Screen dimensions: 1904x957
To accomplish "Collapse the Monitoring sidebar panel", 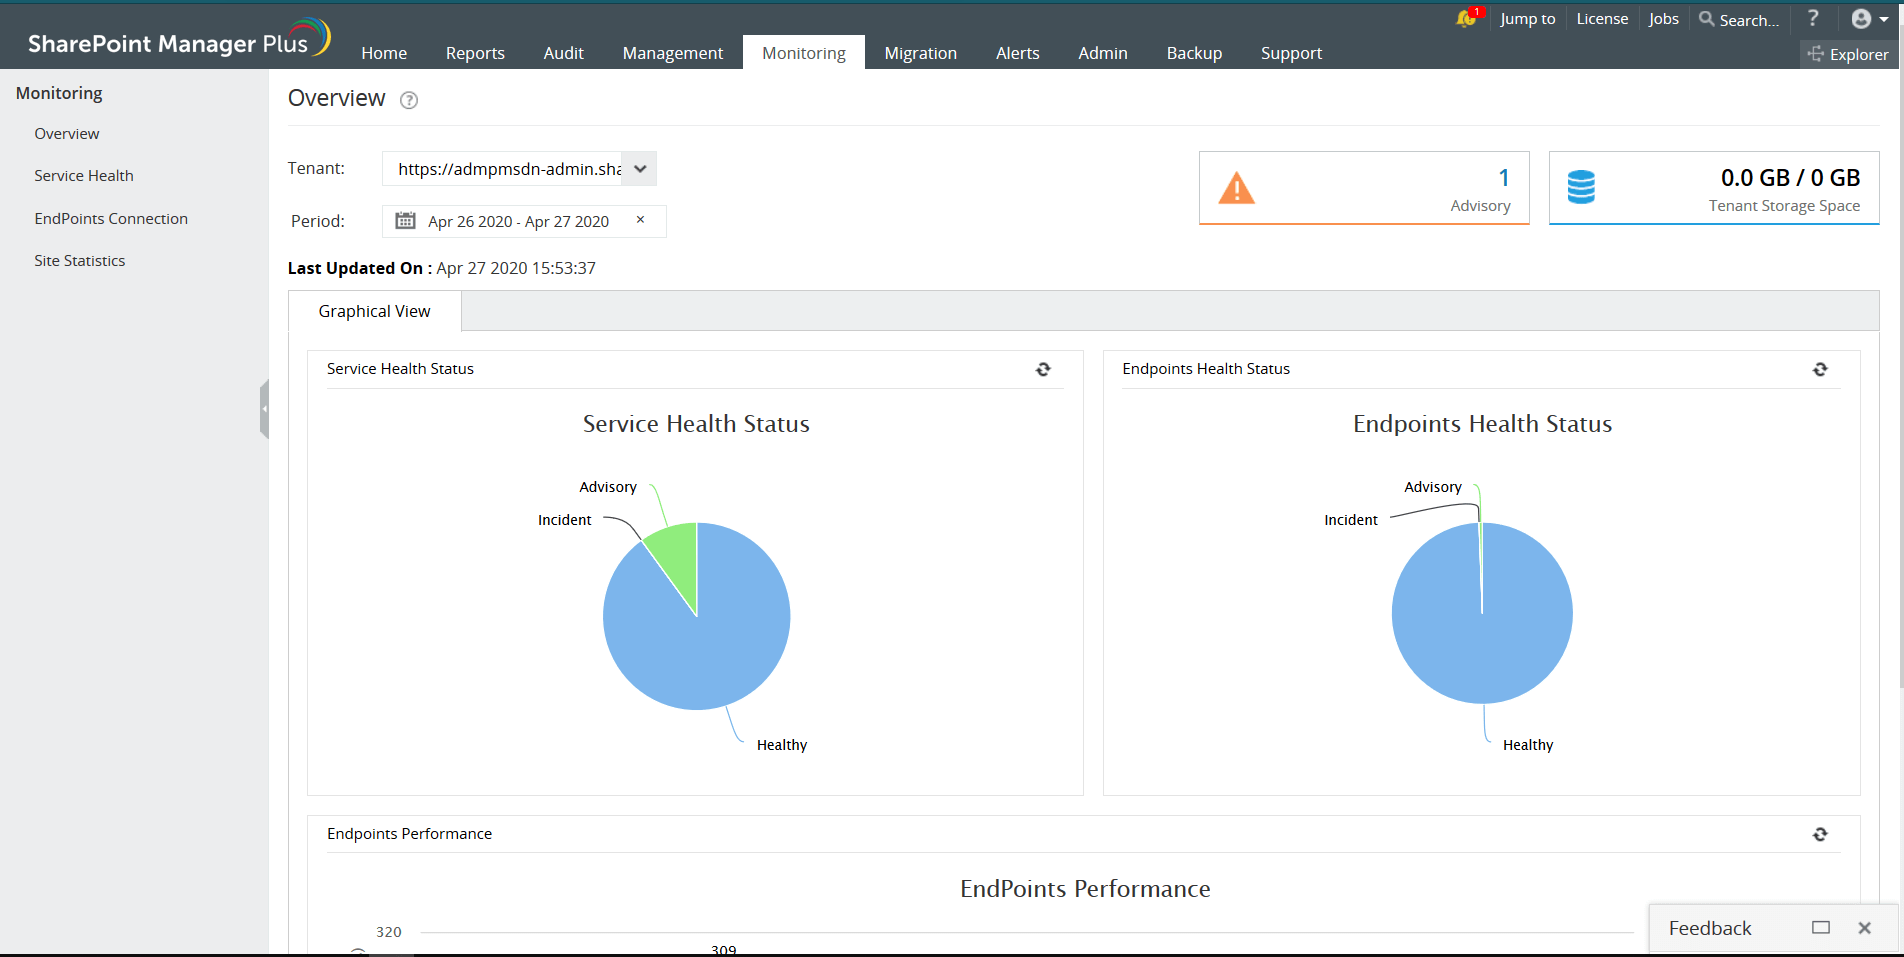I will tap(264, 408).
